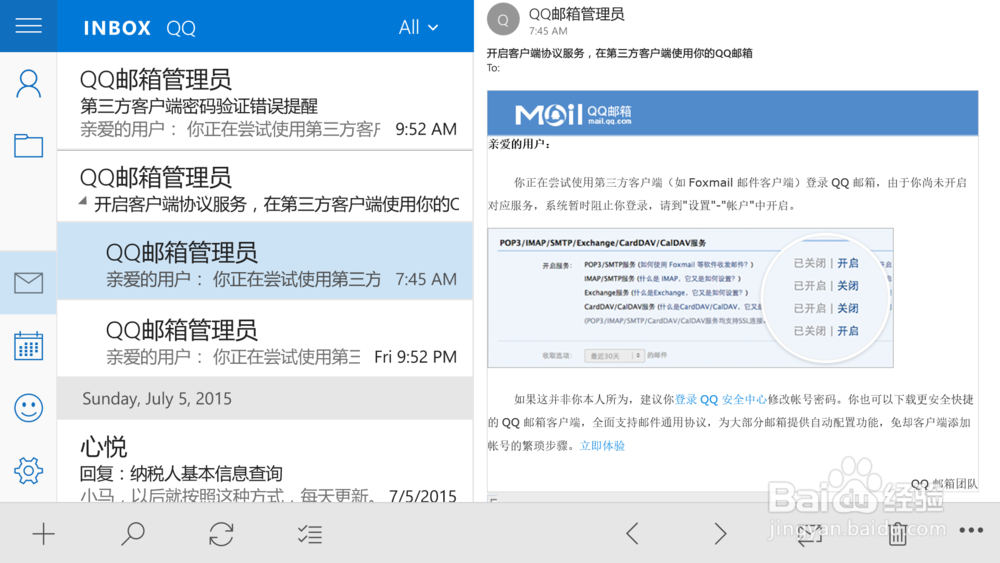Select the 7:45 AM message
Screen dimensions: 1000x563
[x=265, y=261]
